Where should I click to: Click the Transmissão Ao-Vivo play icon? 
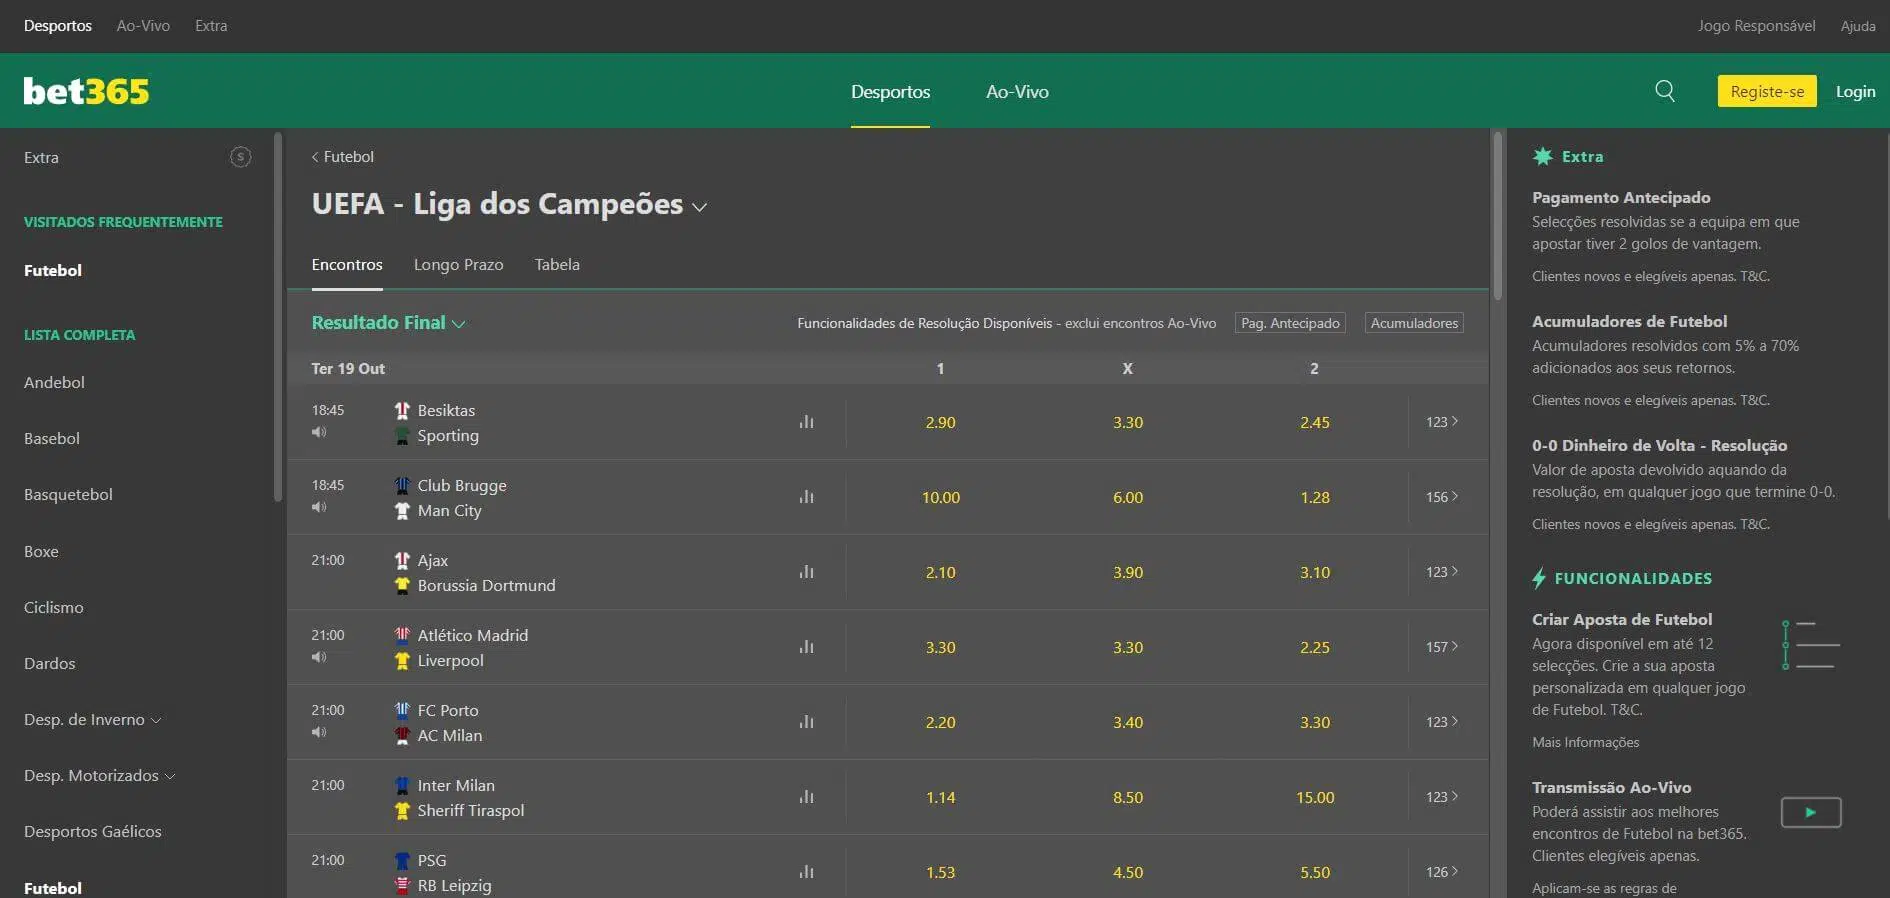1811,812
